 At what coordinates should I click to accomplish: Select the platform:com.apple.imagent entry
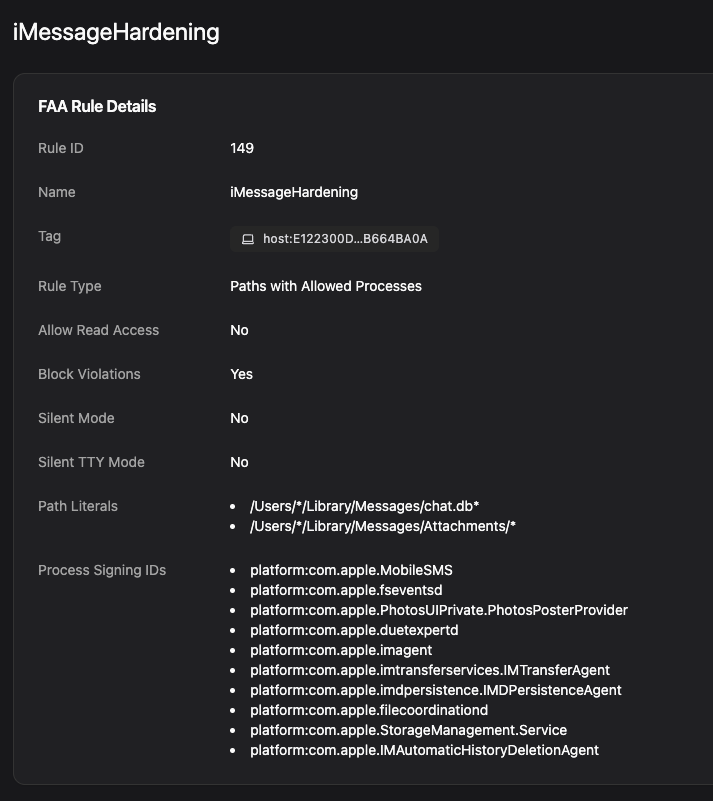tap(341, 650)
